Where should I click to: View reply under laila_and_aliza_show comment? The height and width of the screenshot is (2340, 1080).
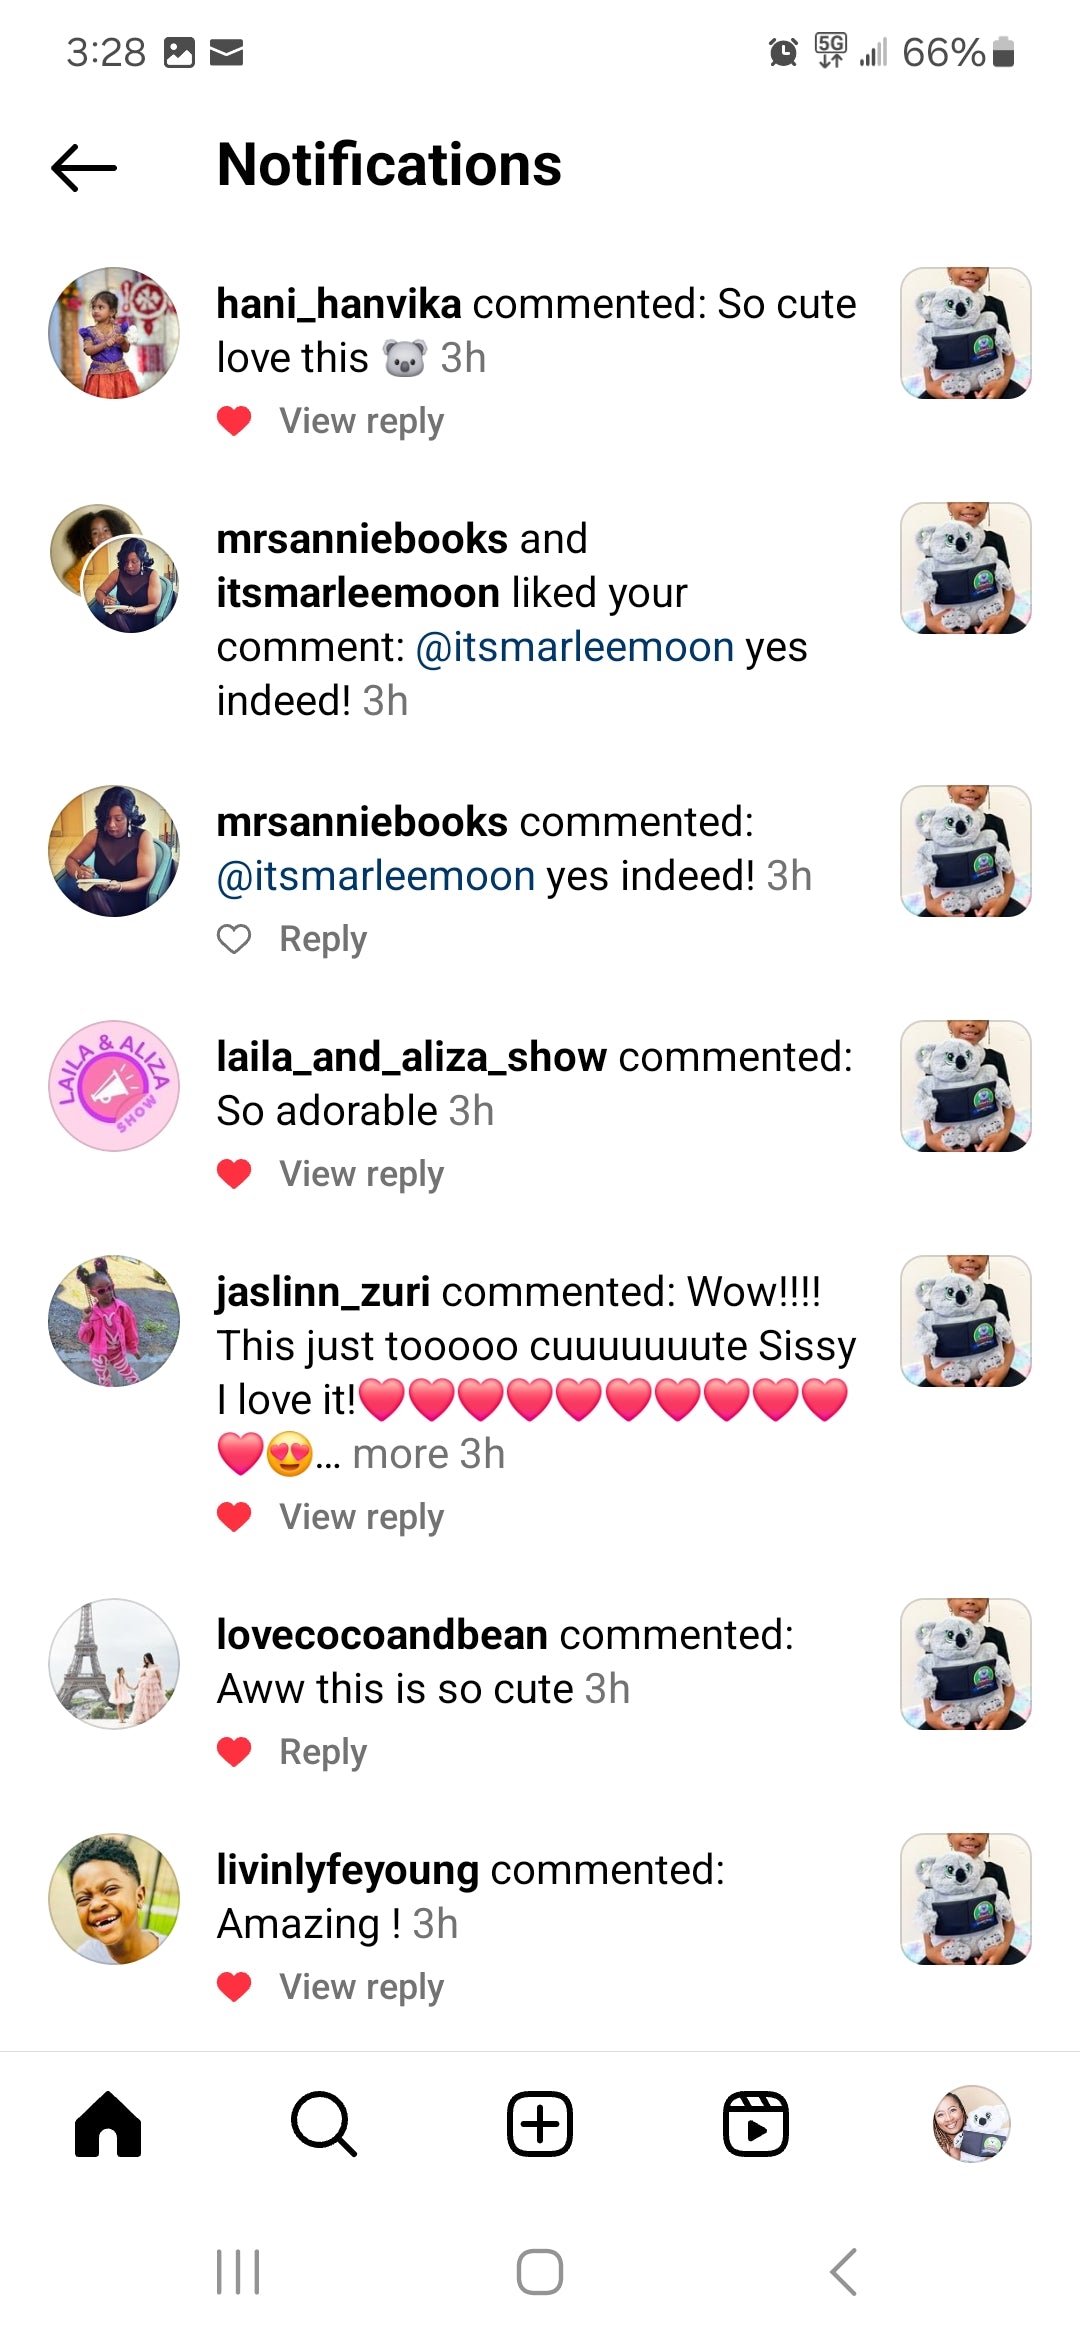pyautogui.click(x=361, y=1174)
